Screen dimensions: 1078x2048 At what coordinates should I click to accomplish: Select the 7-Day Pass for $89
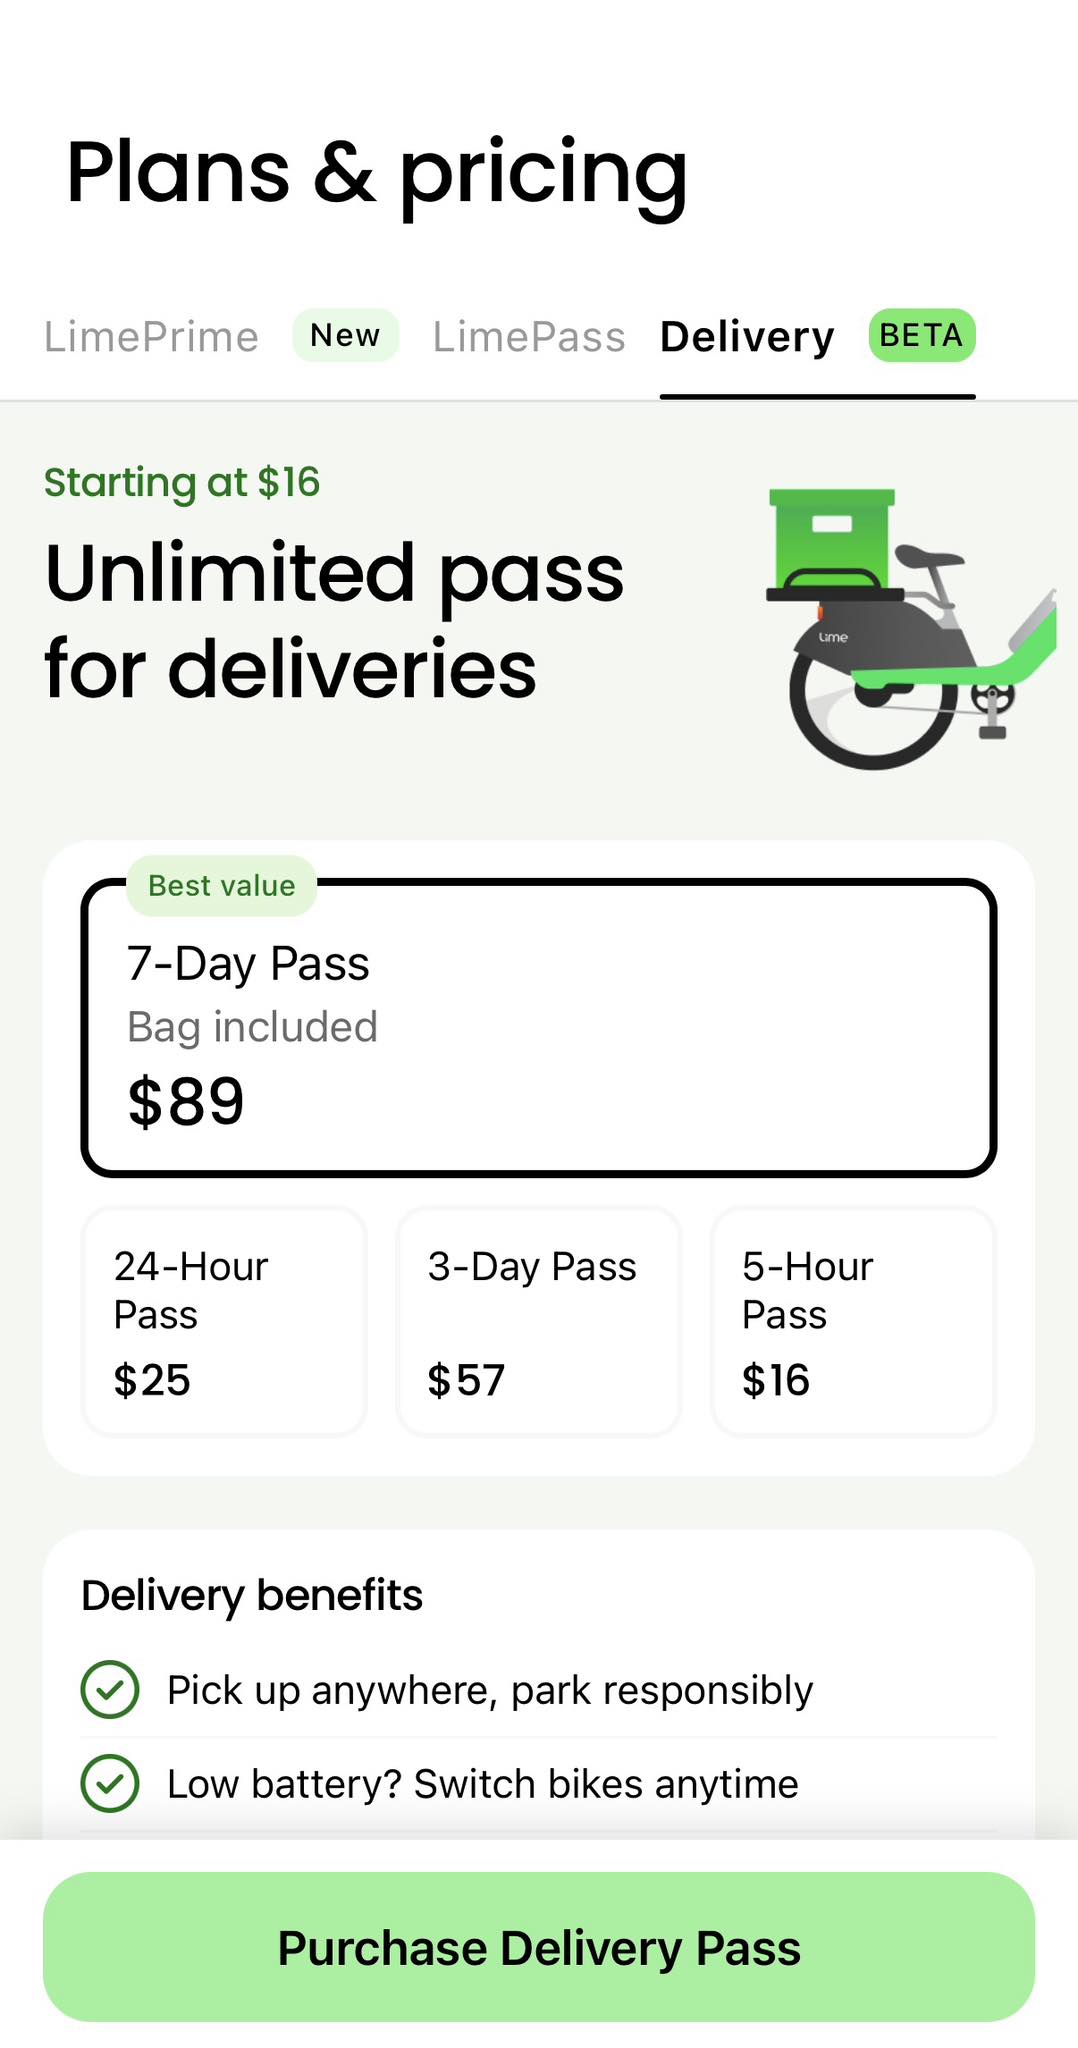click(539, 1028)
